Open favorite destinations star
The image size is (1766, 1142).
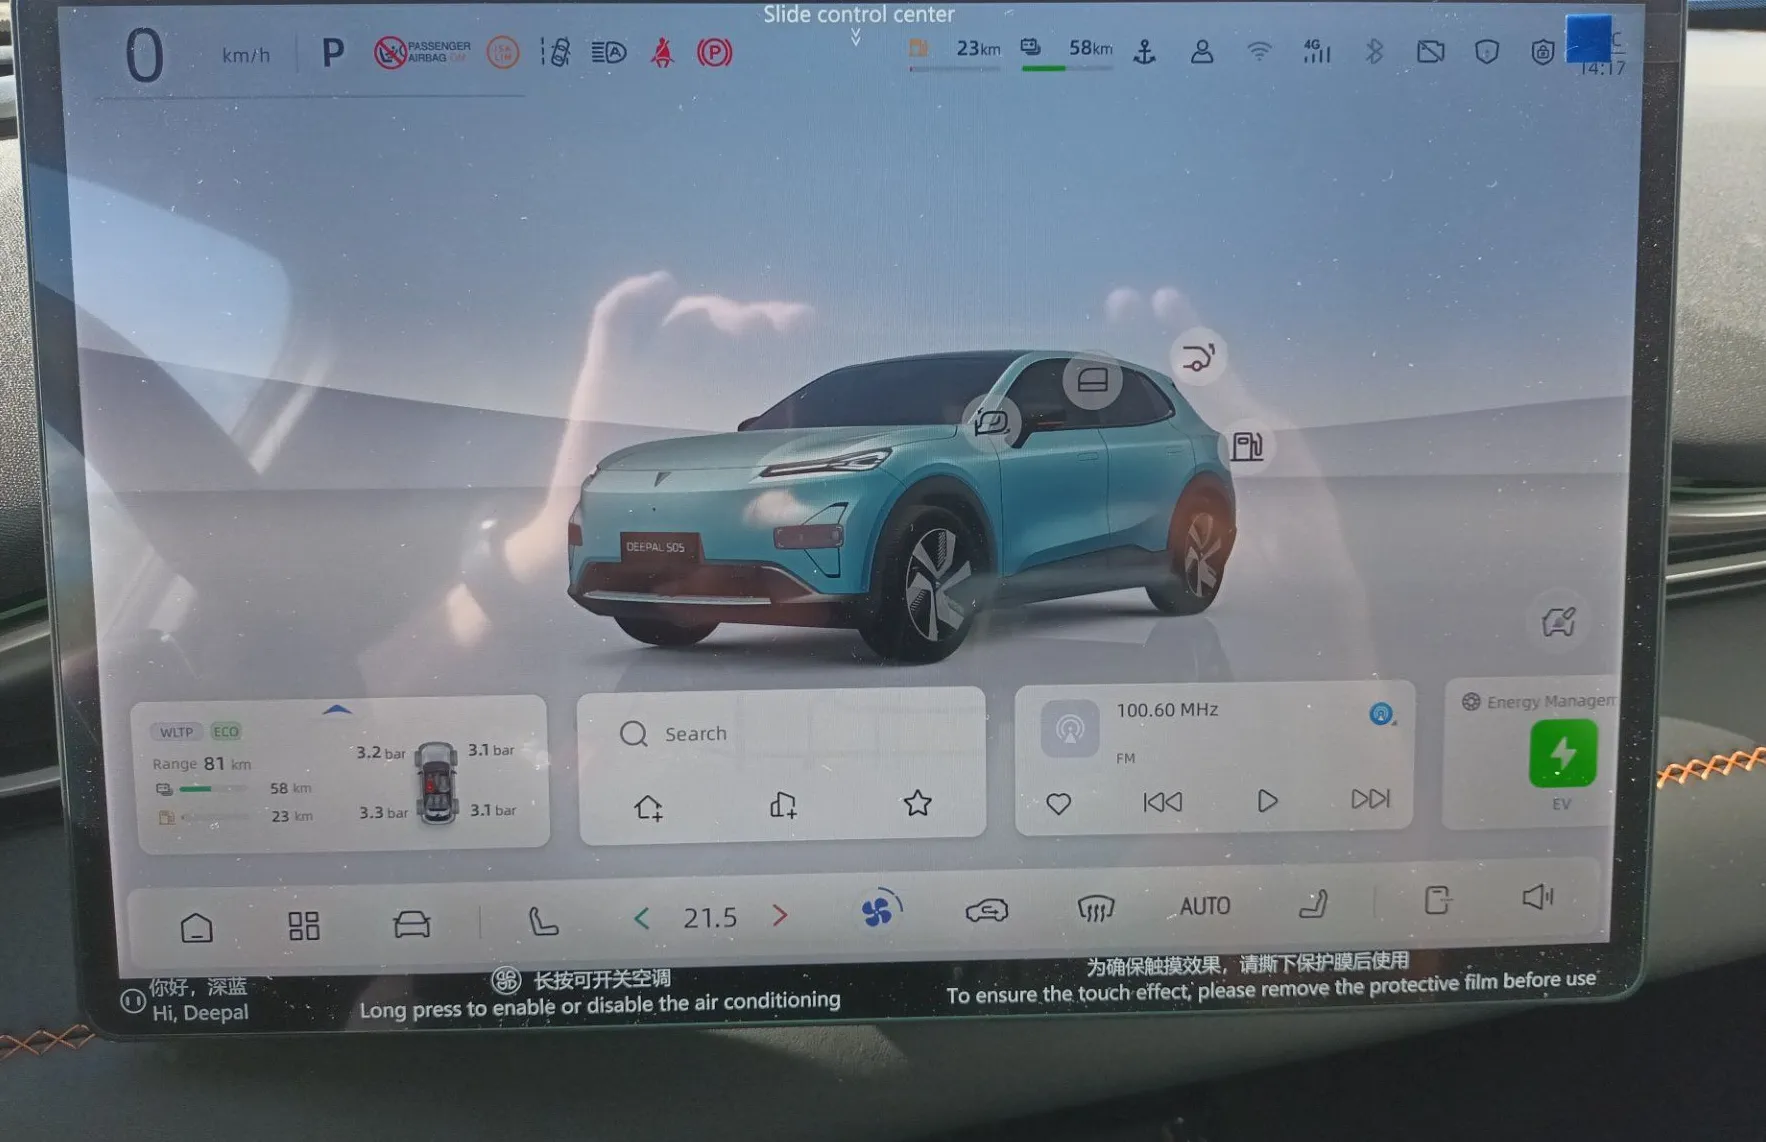point(917,803)
